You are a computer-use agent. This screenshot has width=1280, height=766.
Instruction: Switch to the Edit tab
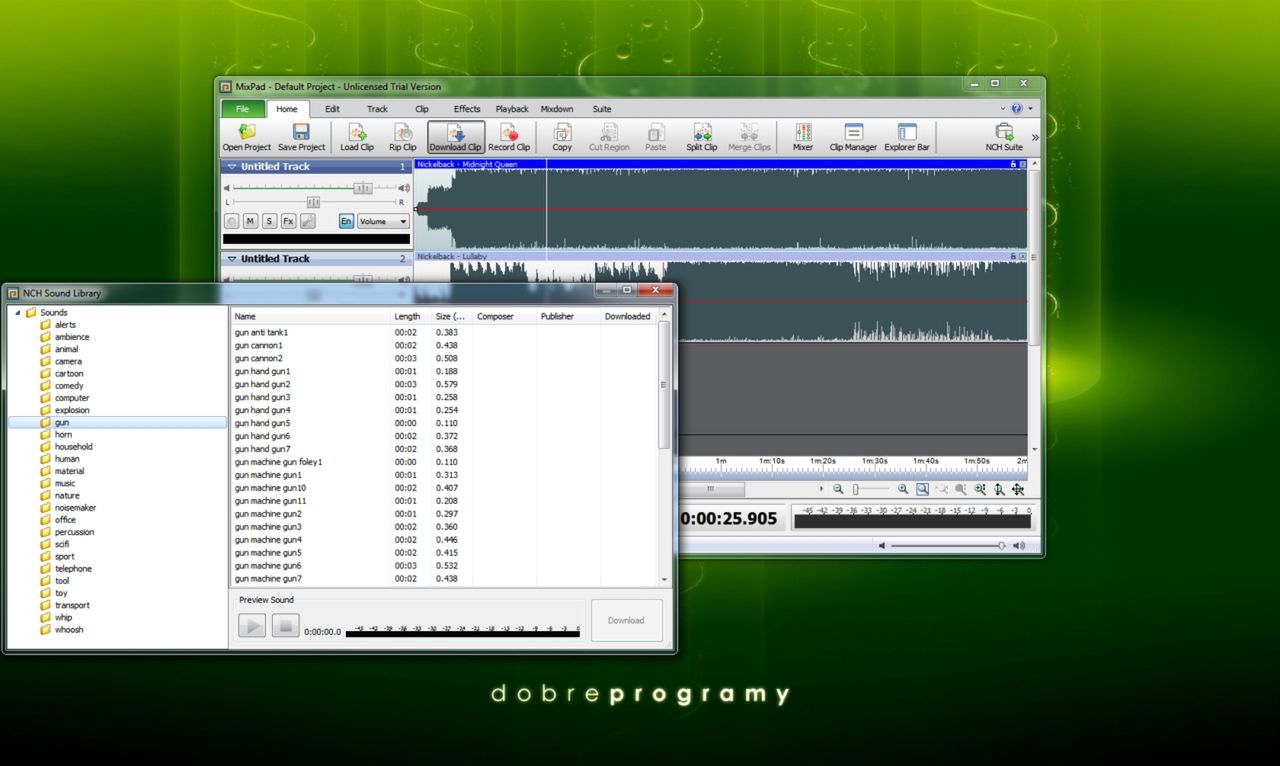coord(332,109)
